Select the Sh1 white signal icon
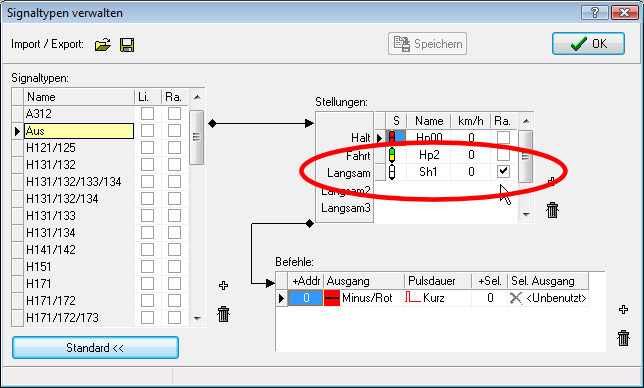 tap(392, 172)
